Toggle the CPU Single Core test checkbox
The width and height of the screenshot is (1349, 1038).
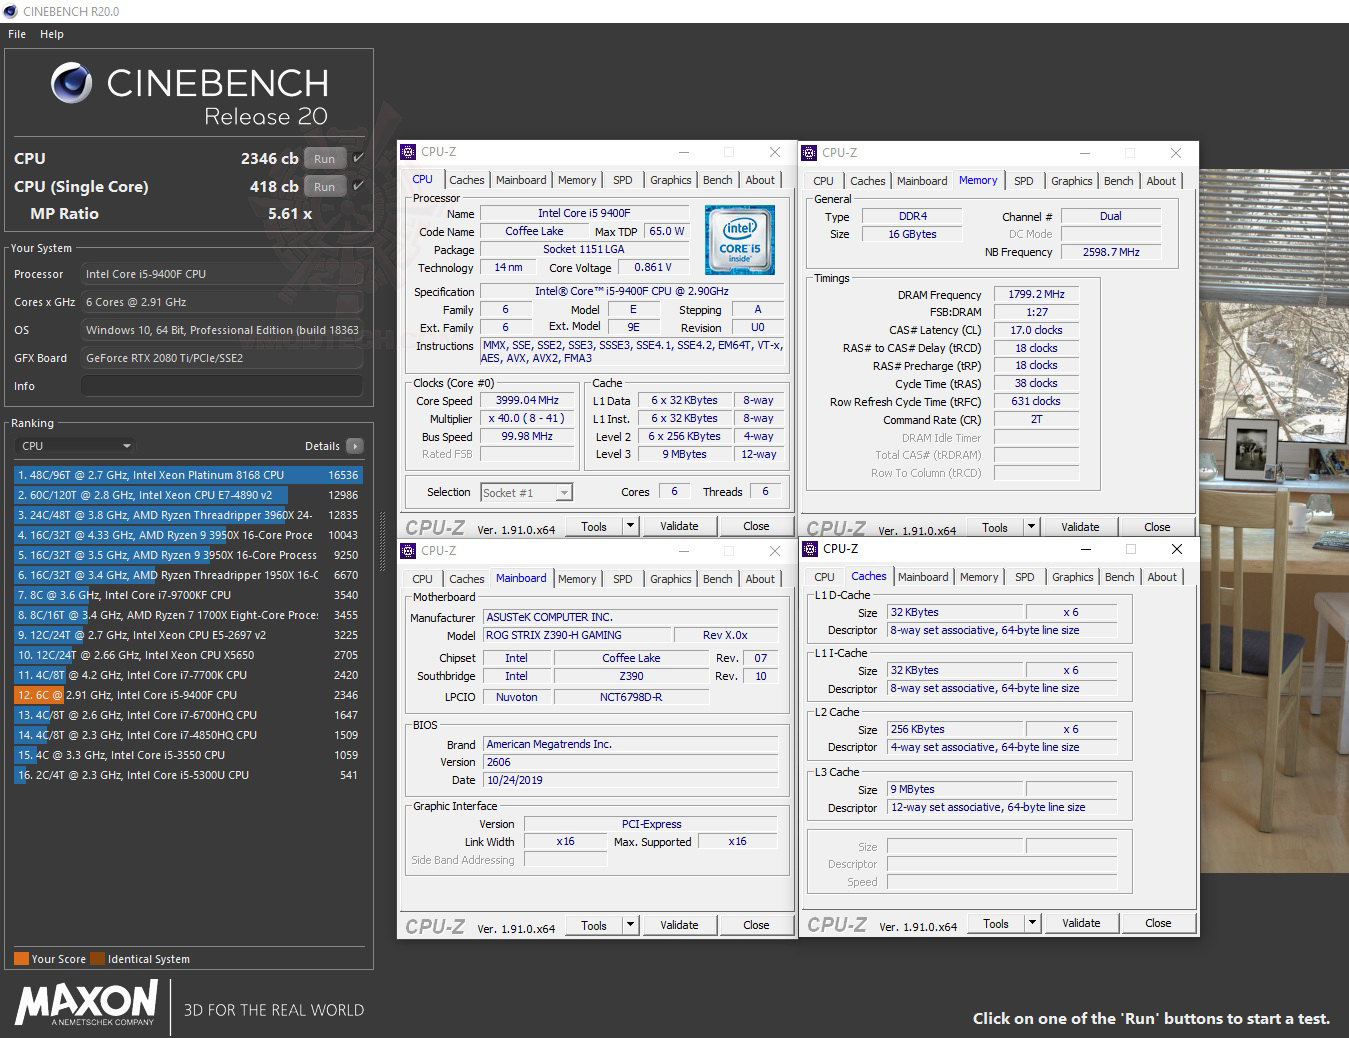point(358,186)
